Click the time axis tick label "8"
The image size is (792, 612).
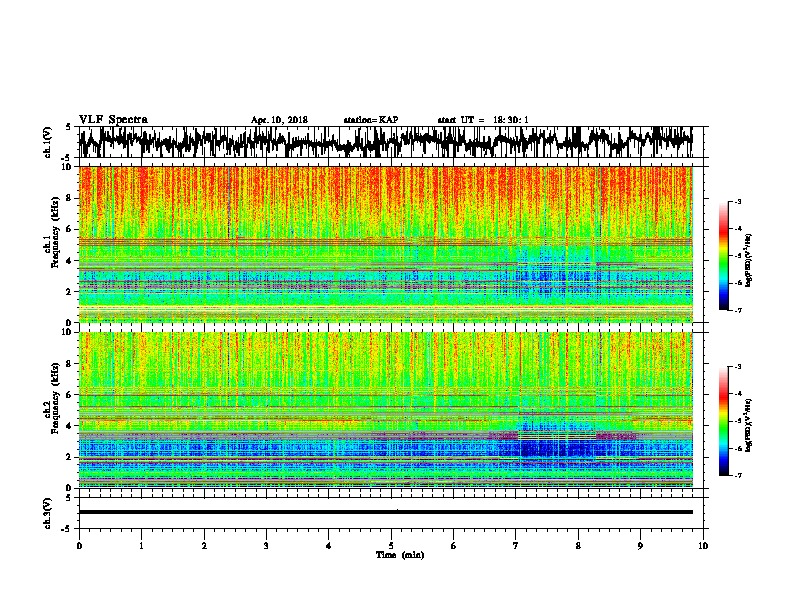578,546
